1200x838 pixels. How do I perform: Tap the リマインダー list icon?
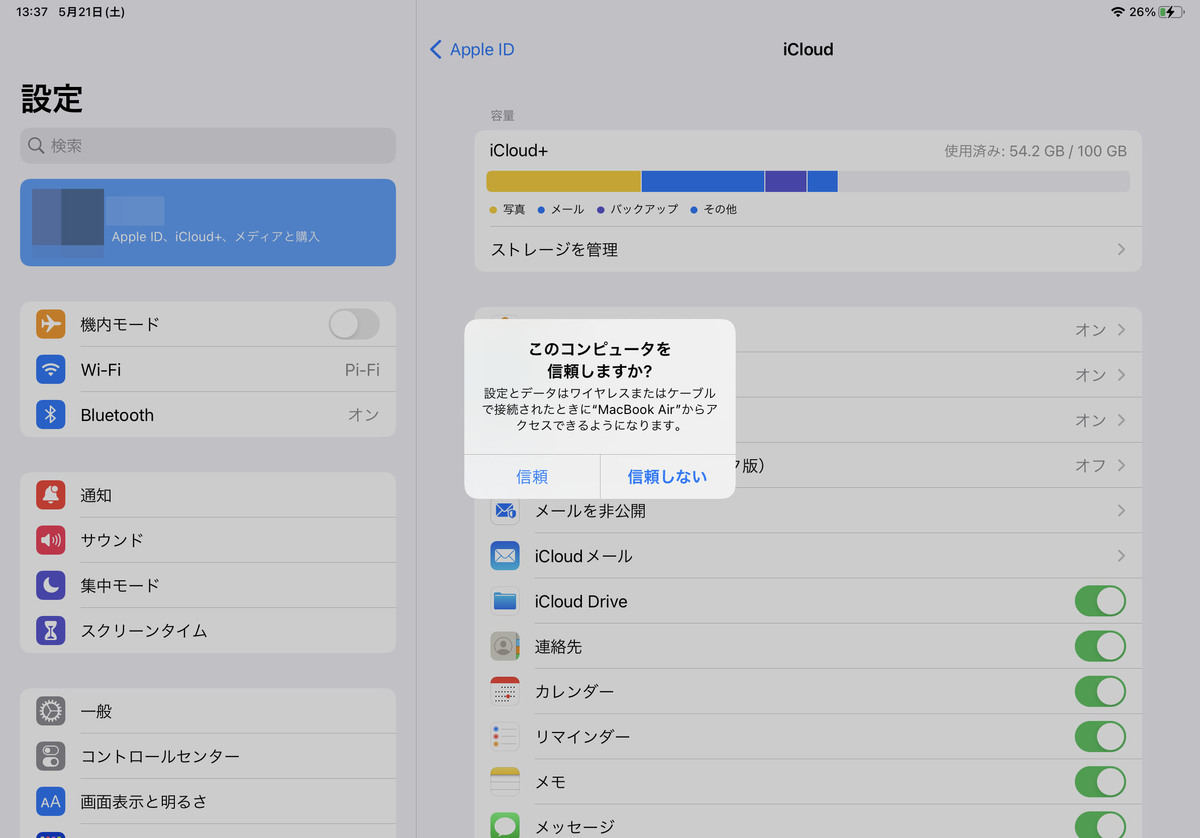pyautogui.click(x=505, y=737)
